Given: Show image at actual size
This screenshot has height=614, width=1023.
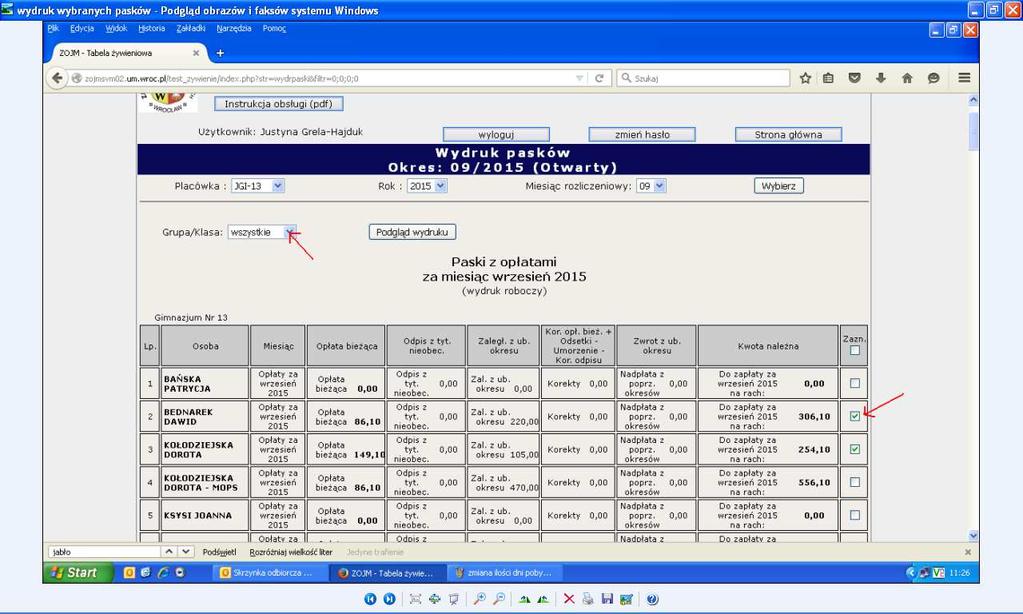Looking at the screenshot, I should click(x=435, y=598).
